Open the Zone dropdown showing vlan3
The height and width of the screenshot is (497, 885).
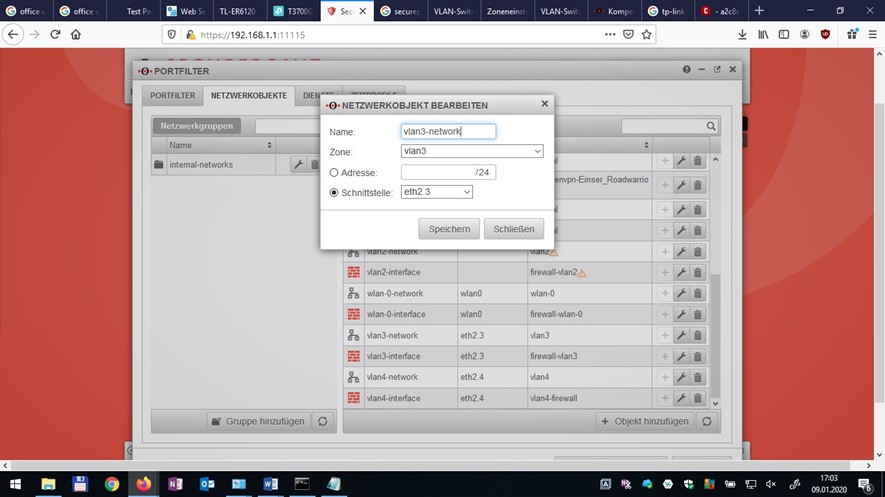tap(471, 152)
